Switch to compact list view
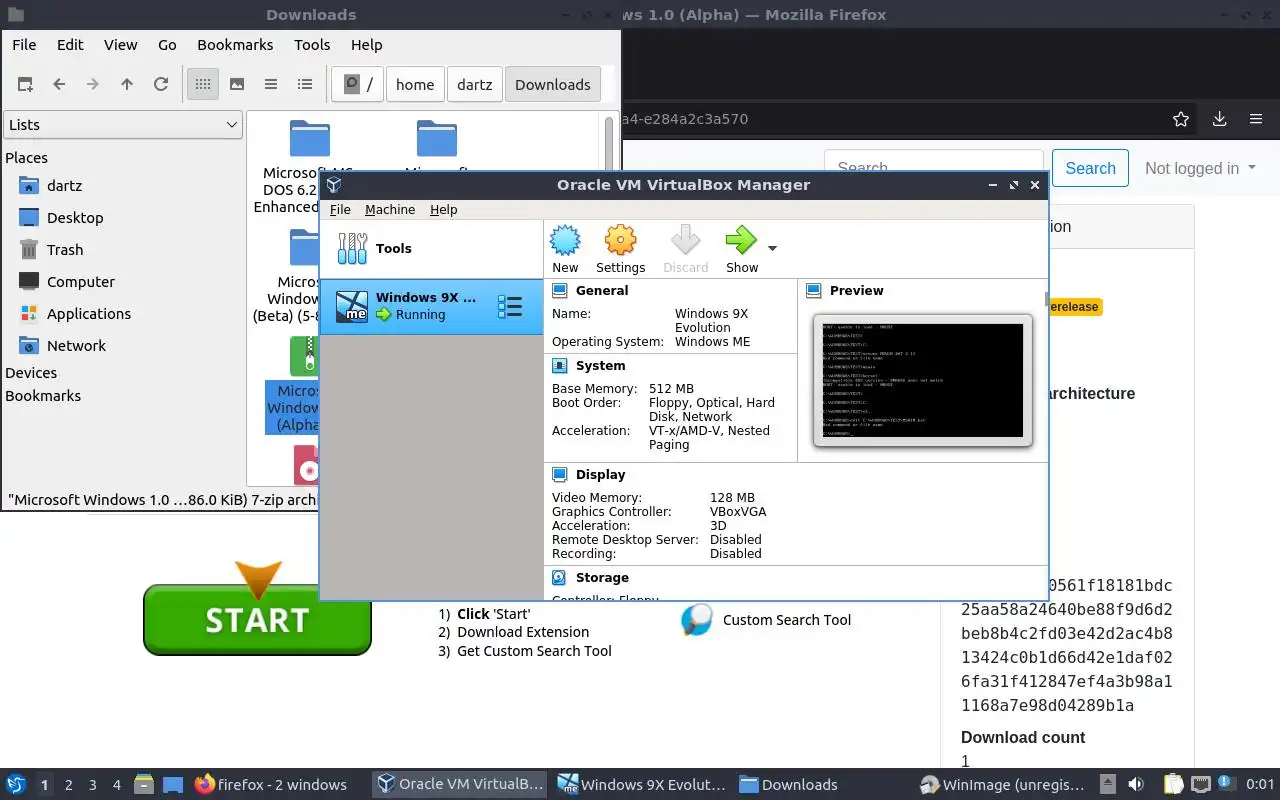This screenshot has width=1280, height=800. (x=271, y=85)
